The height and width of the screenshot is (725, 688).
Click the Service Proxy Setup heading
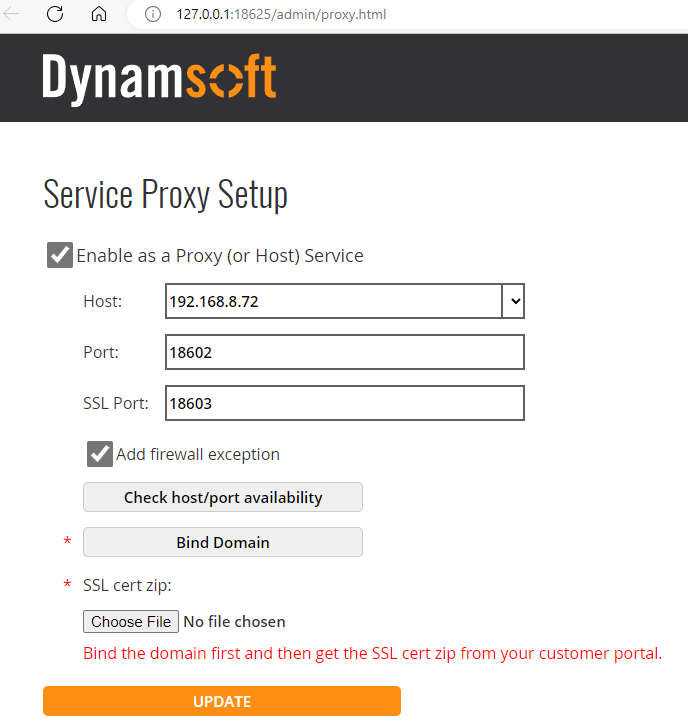pos(166,194)
